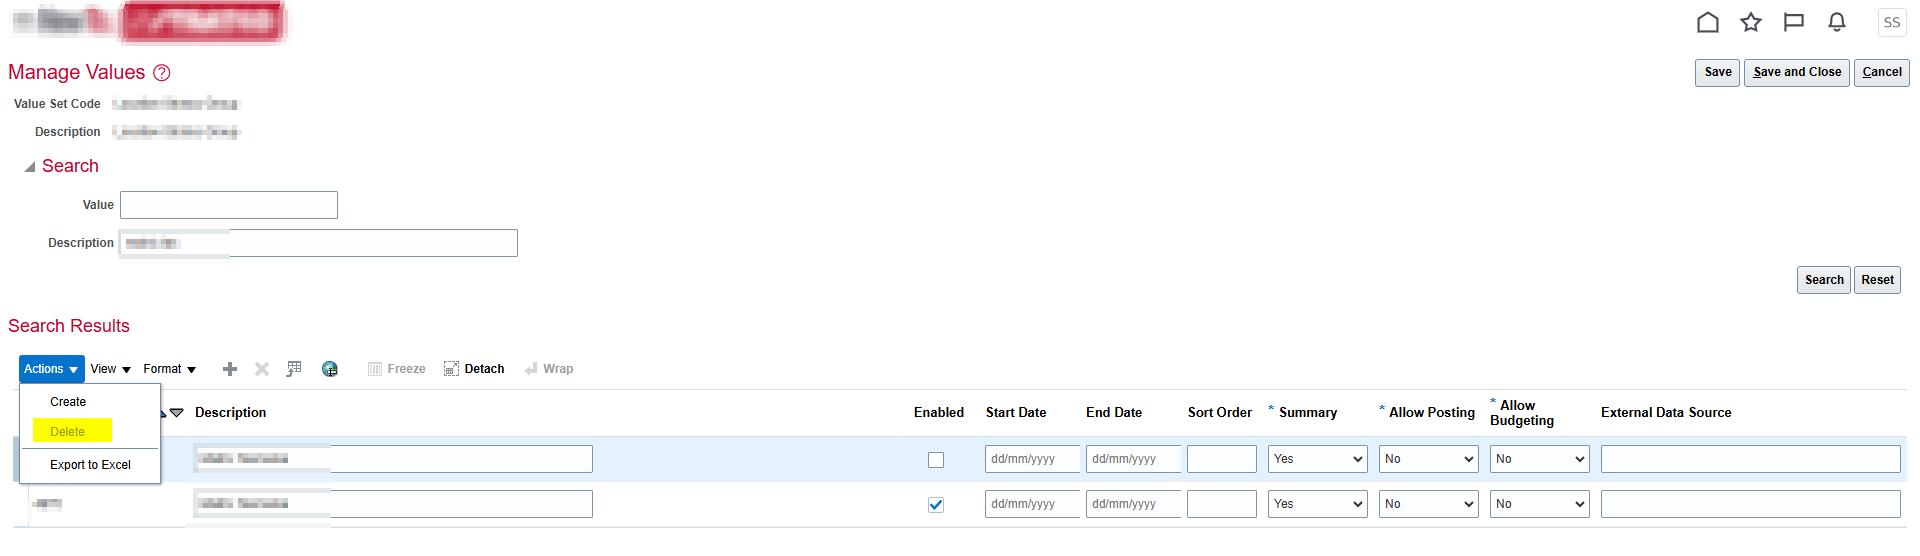
Task: Click the External Data Source header
Action: 1666,413
